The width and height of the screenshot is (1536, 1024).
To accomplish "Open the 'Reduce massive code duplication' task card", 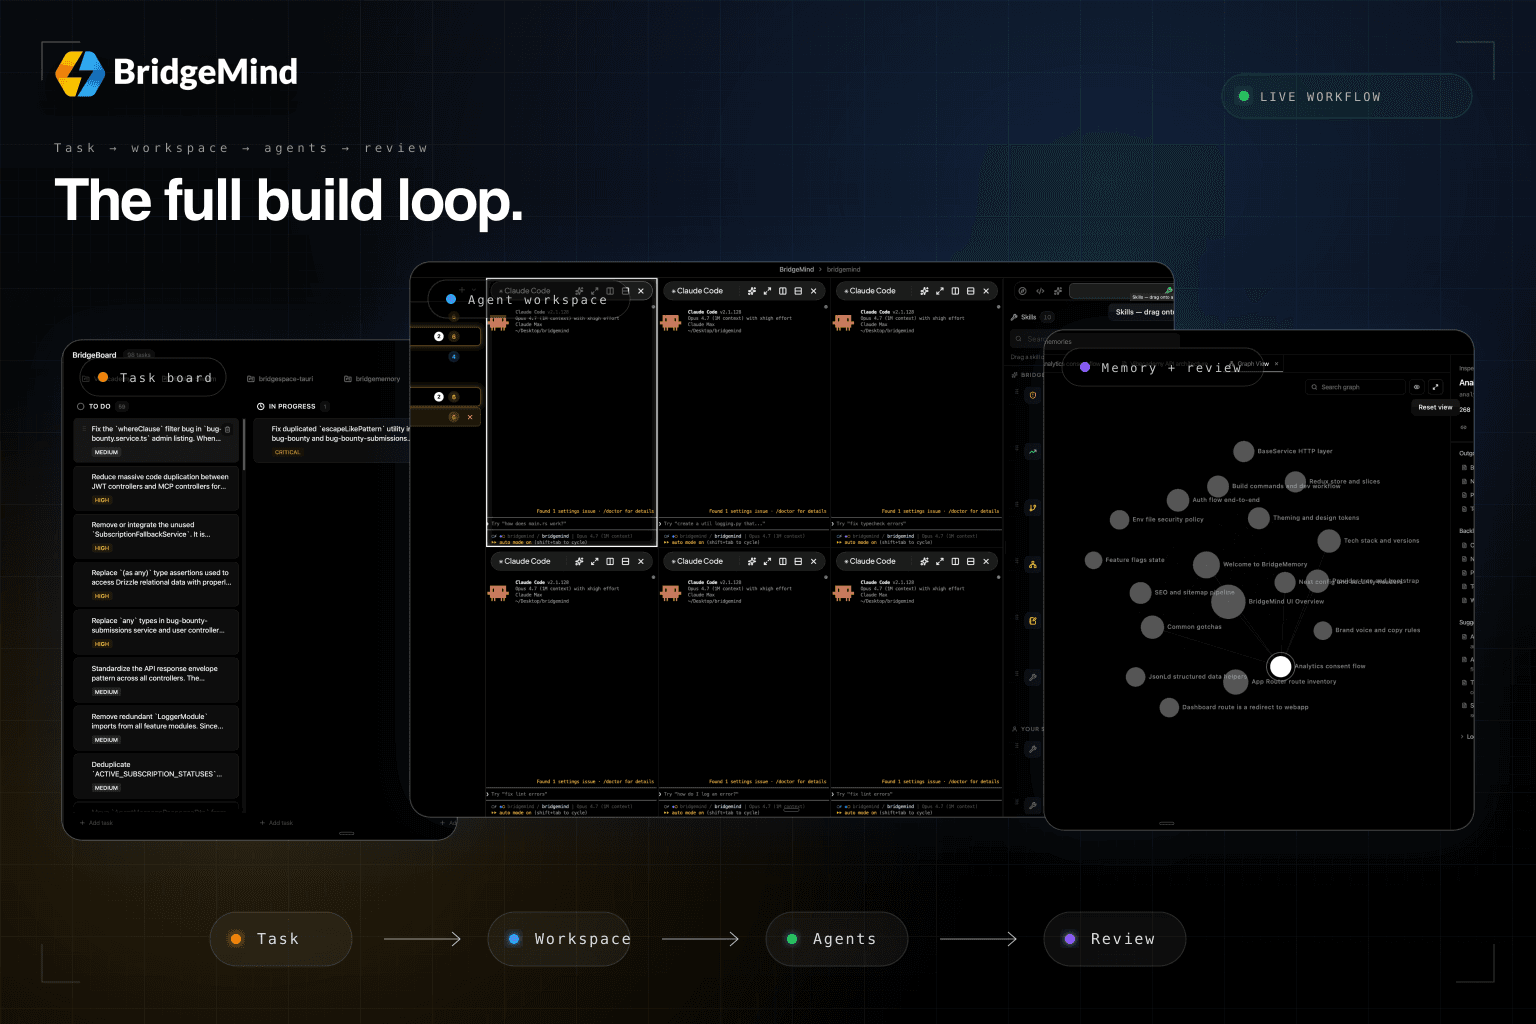I will pos(157,486).
